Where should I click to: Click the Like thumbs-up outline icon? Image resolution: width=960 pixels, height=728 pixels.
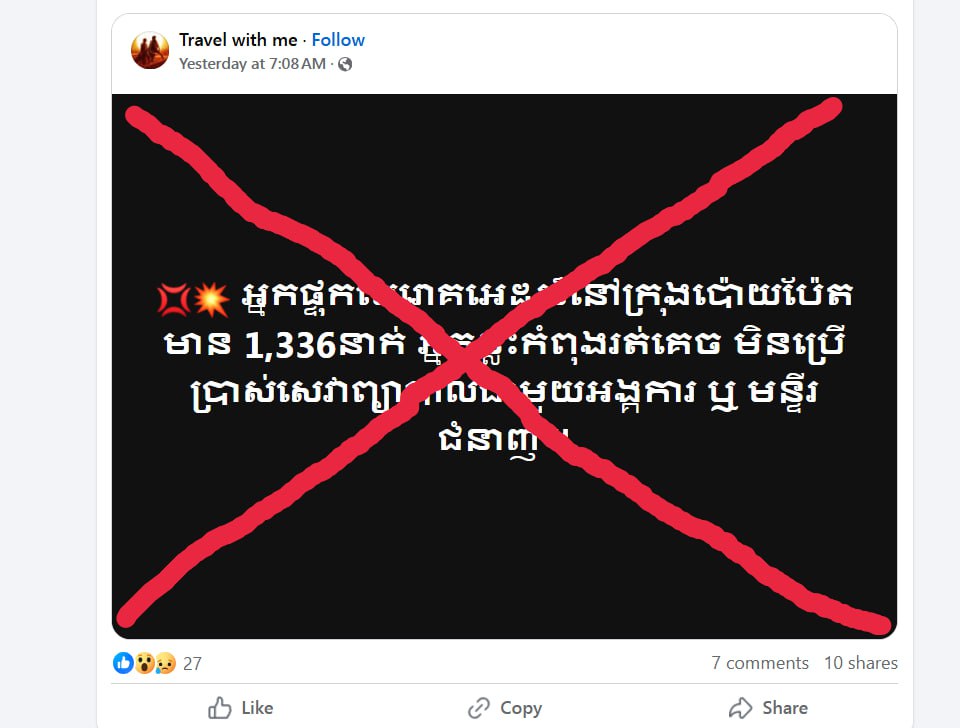pos(220,708)
